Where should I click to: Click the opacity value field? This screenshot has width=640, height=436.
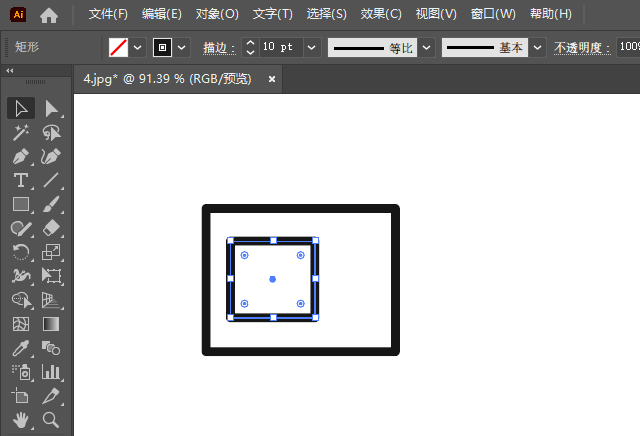629,47
